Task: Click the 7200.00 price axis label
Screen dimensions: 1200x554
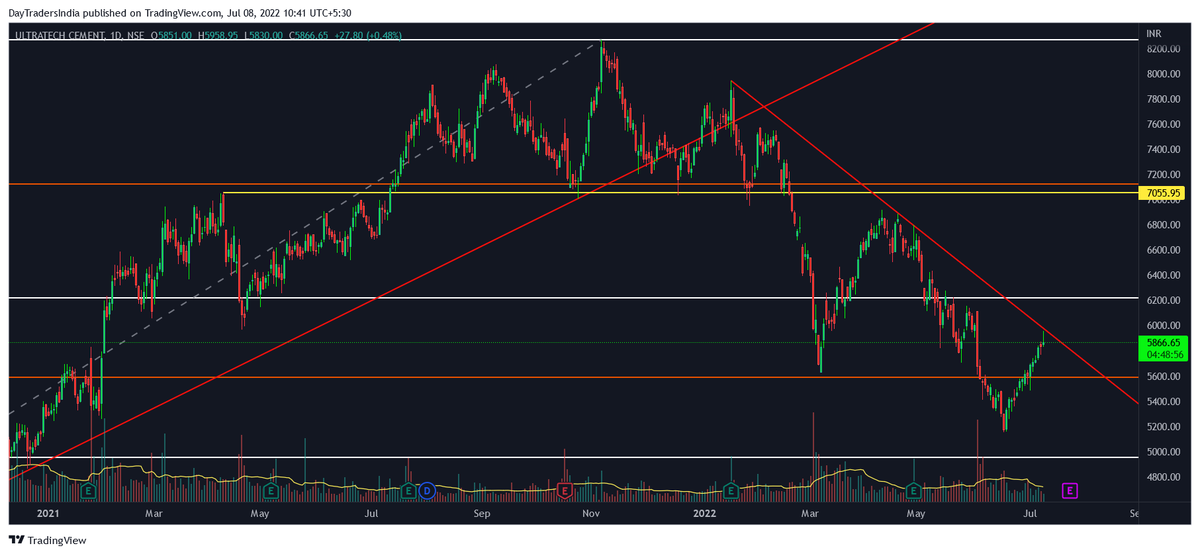Action: point(1164,174)
